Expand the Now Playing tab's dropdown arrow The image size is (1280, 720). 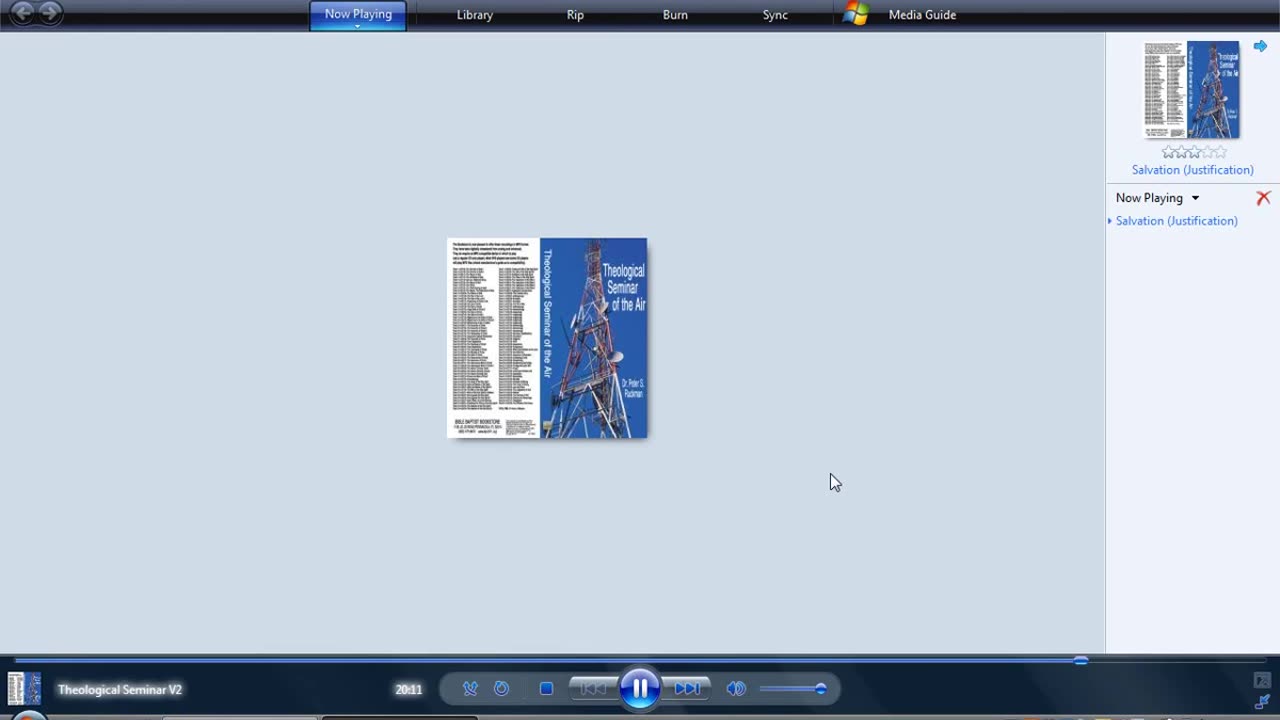[358, 26]
